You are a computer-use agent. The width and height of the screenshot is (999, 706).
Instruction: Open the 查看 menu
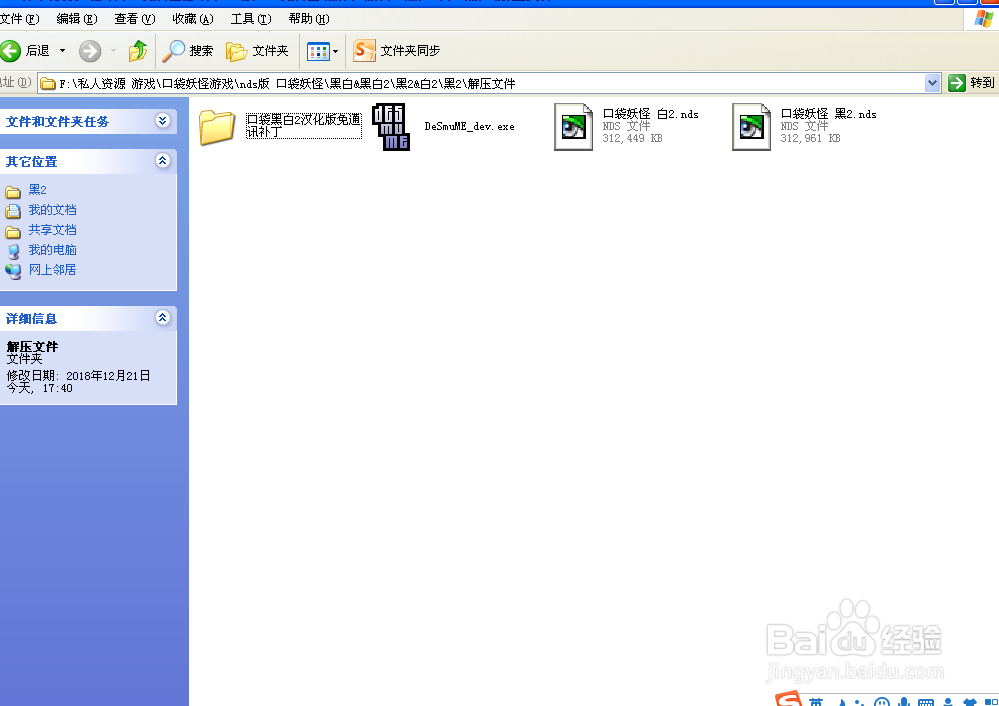134,18
